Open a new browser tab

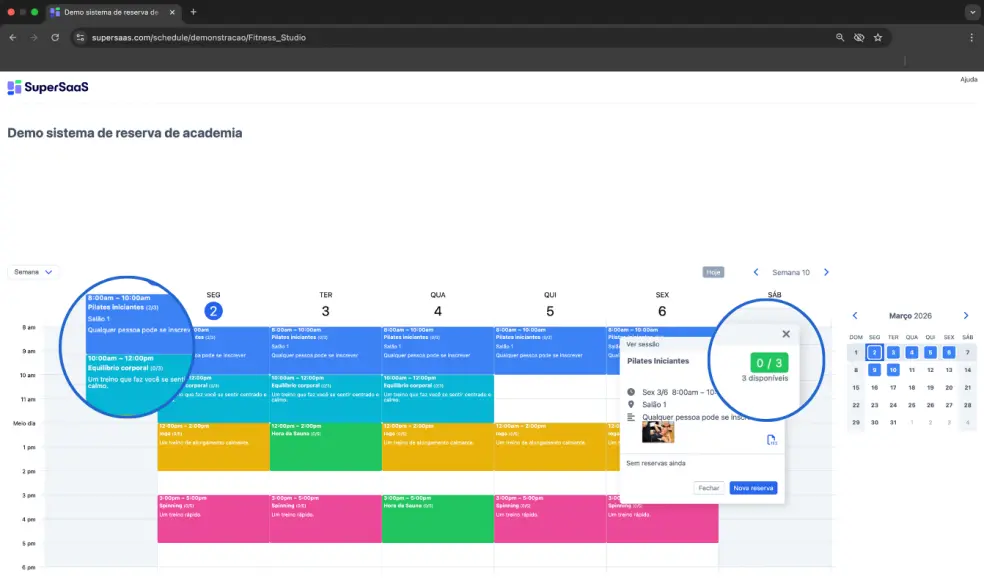(193, 12)
